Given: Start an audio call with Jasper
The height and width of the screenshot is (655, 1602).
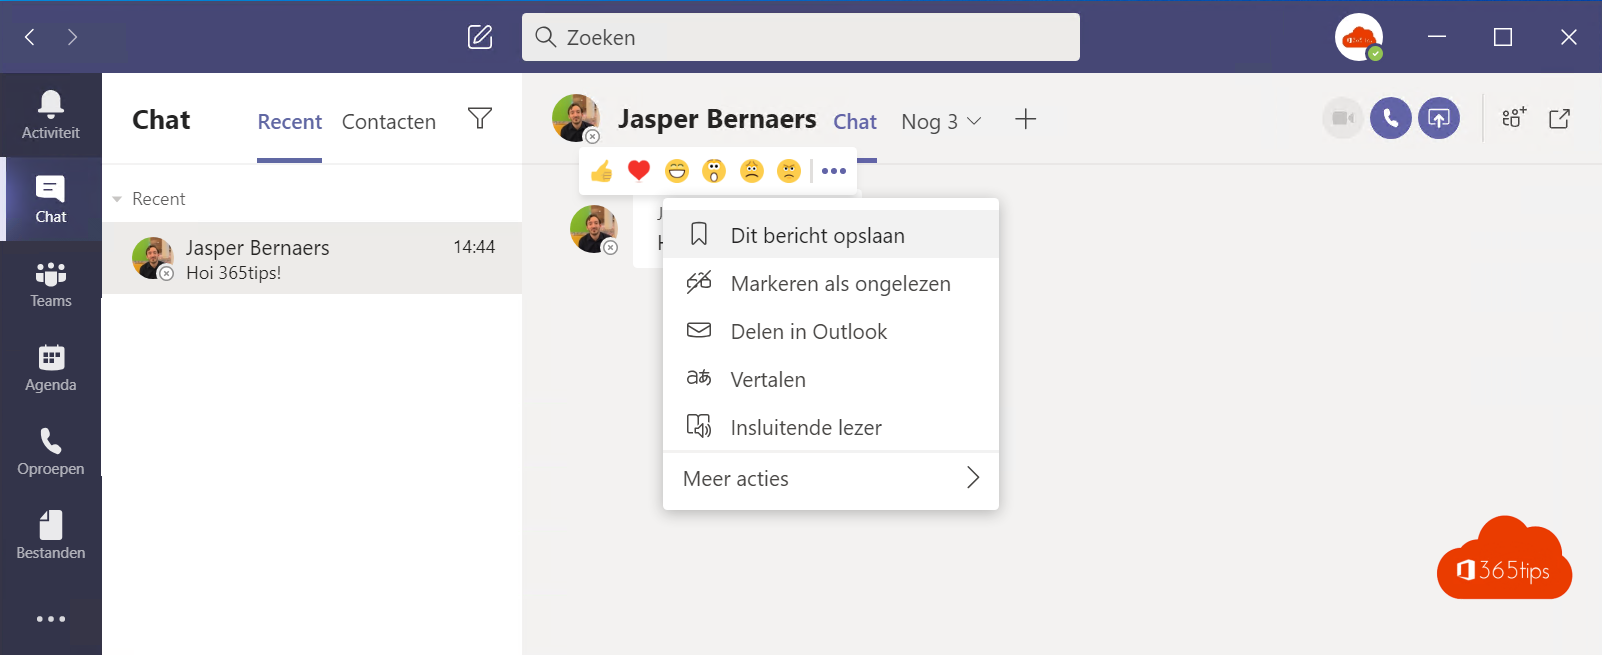Looking at the screenshot, I should tap(1391, 118).
